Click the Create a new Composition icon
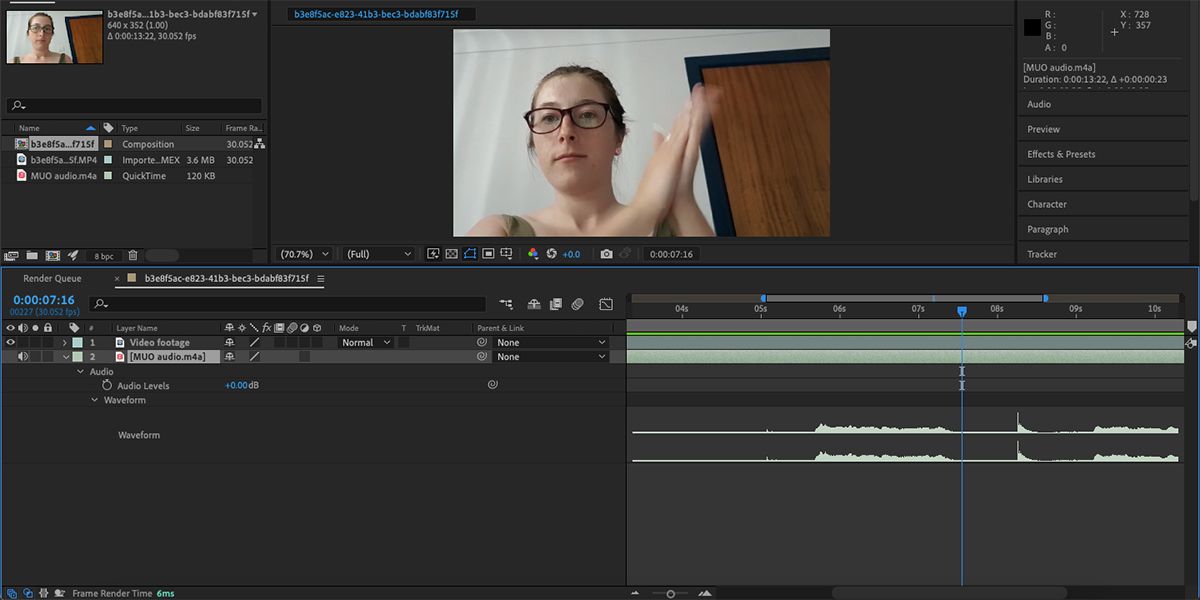The width and height of the screenshot is (1200, 600). [x=55, y=255]
